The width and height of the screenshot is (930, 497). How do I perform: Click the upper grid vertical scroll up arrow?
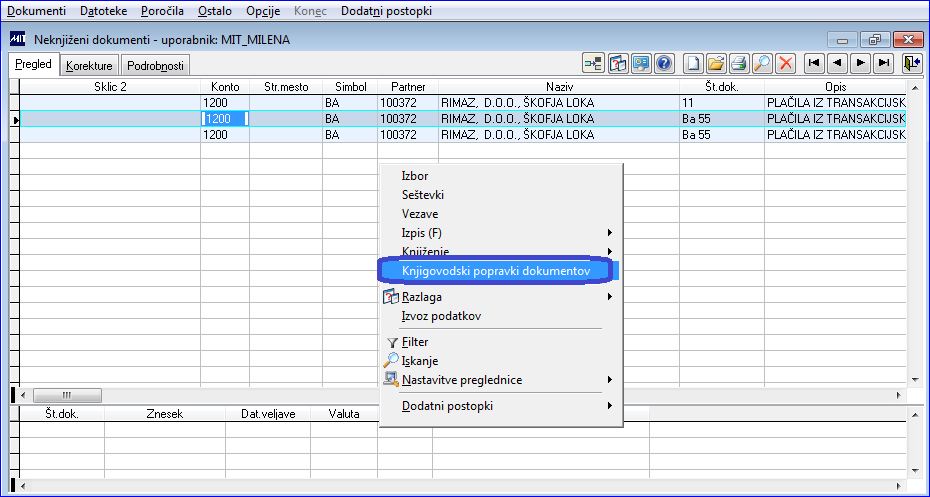pos(915,88)
